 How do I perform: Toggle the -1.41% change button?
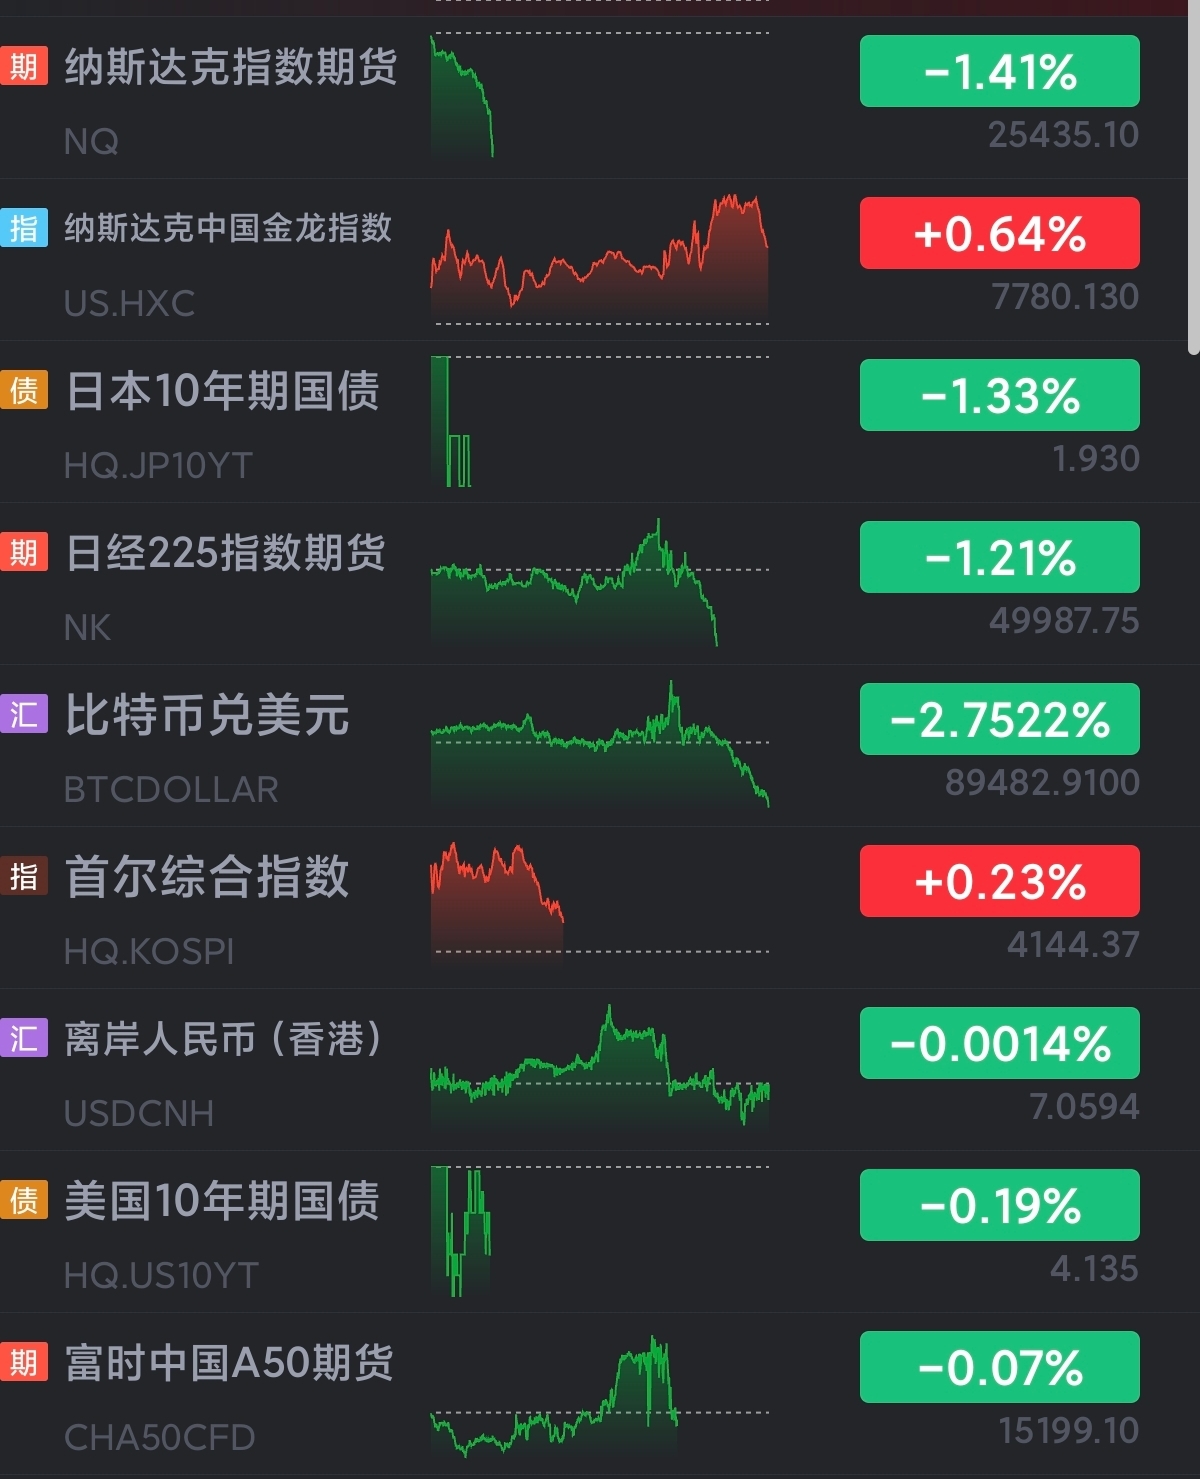[x=999, y=71]
